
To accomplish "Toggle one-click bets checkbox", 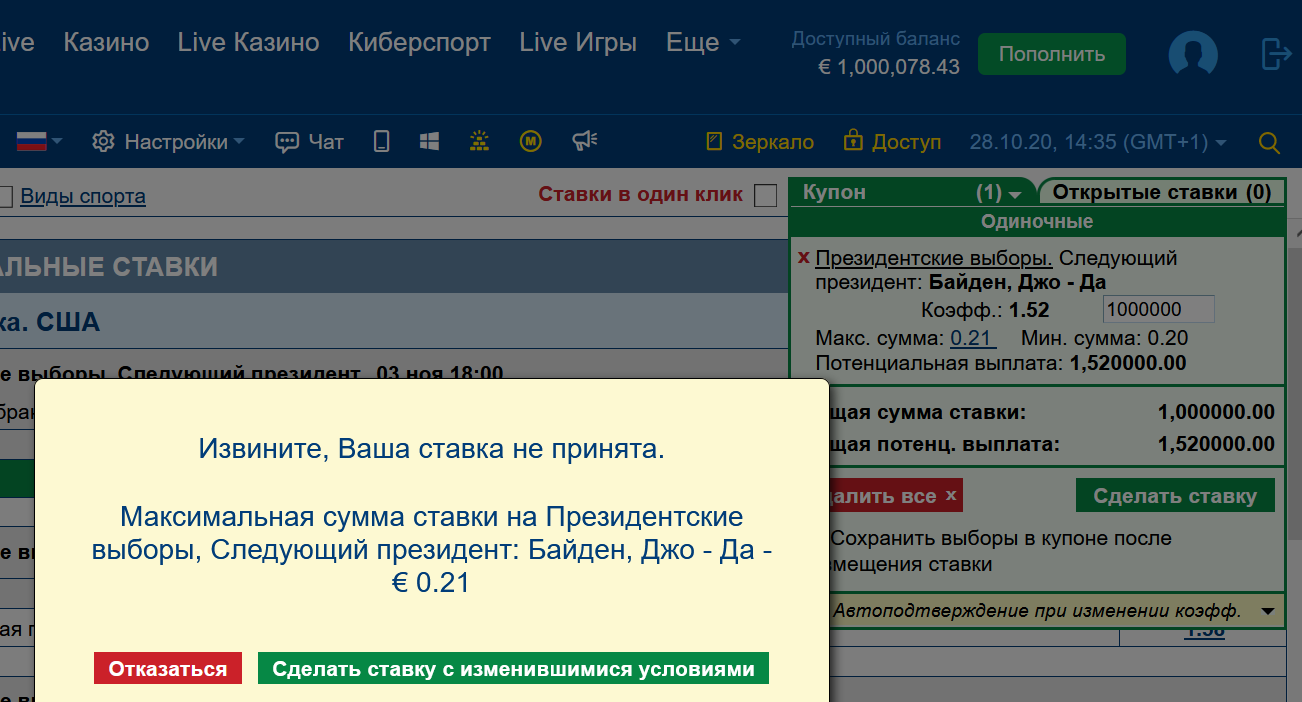I will pos(765,195).
